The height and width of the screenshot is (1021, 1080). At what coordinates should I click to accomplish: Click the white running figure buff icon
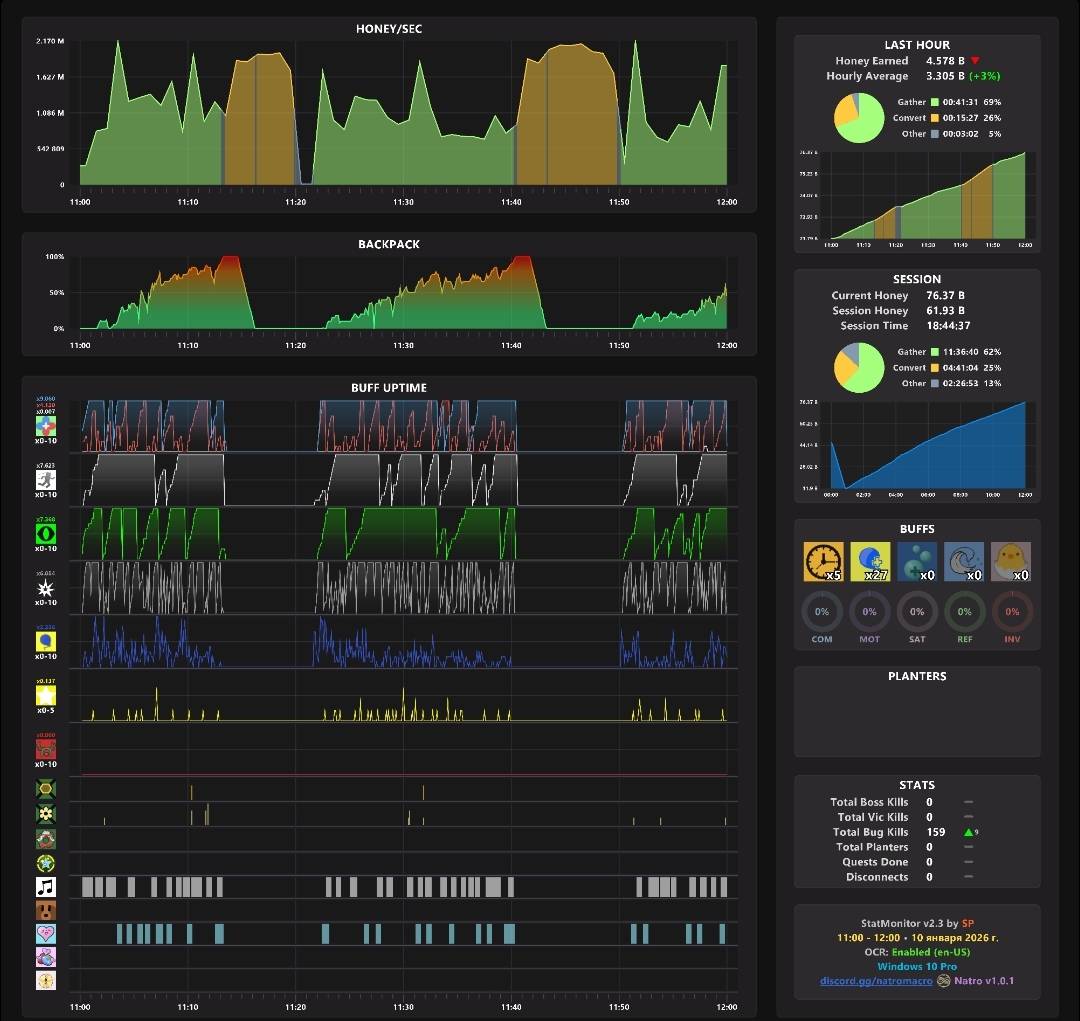45,479
